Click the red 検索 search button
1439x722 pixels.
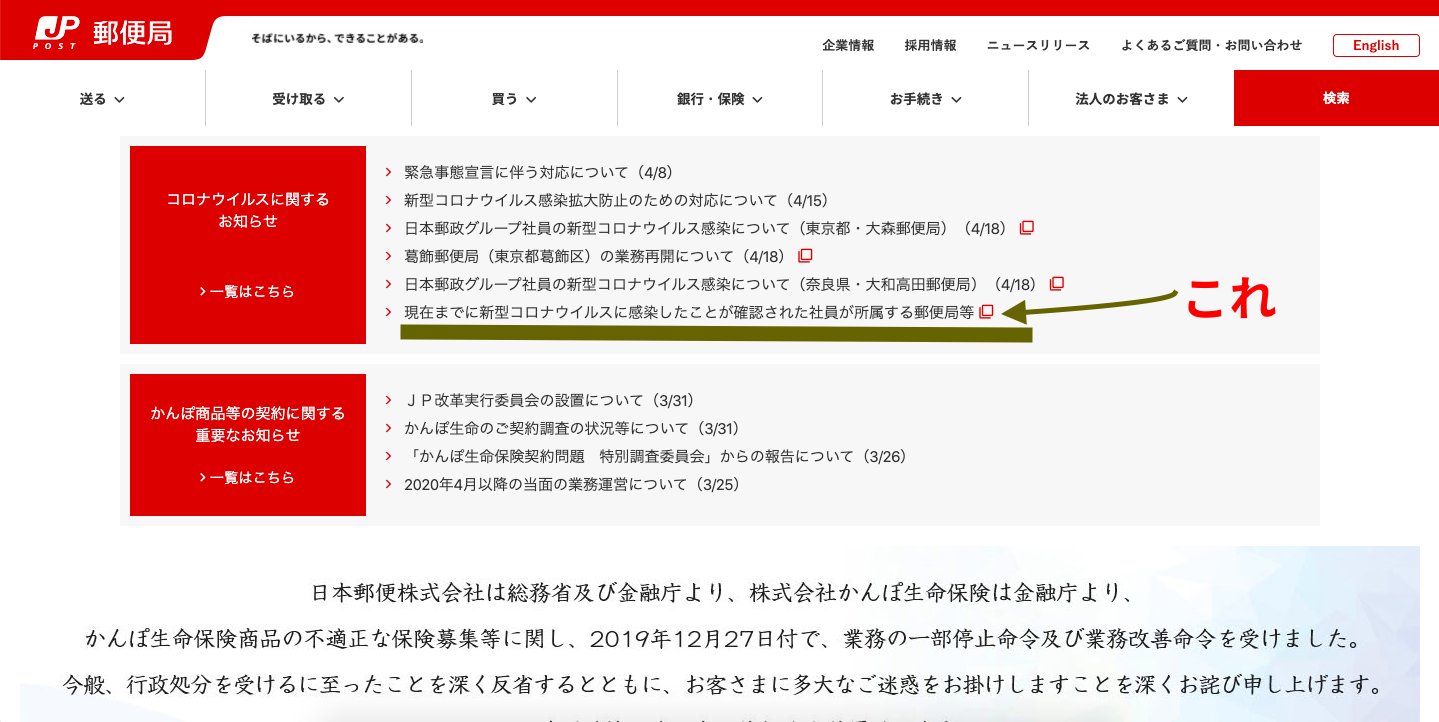(x=1336, y=98)
